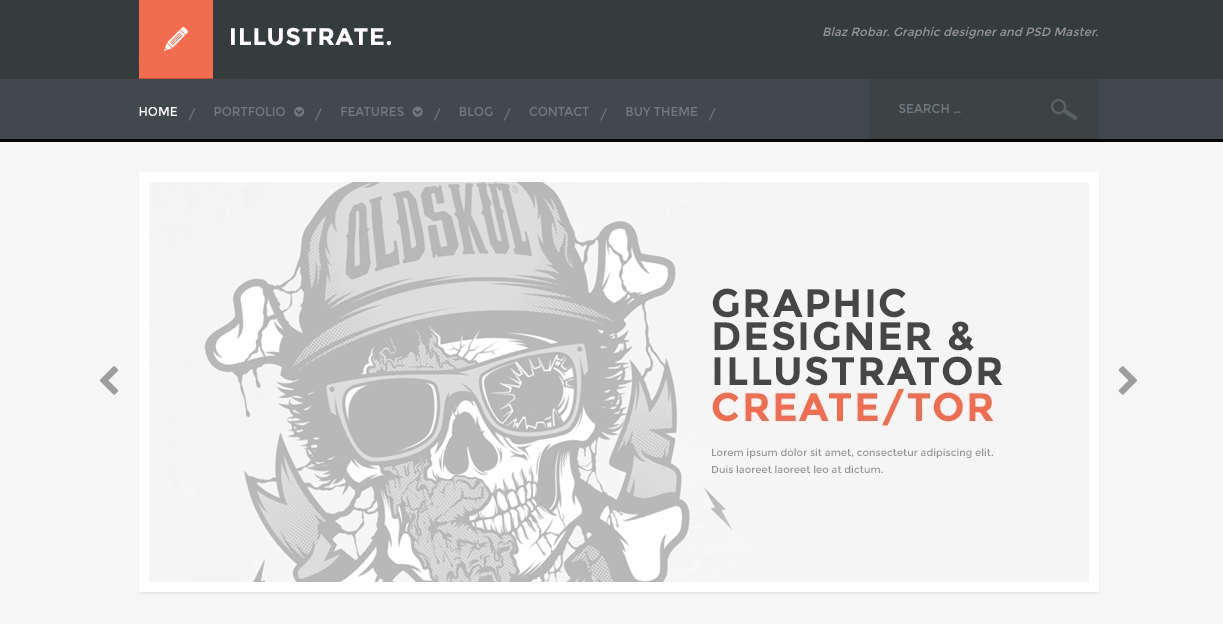
Task: Open the Features menu item
Action: [372, 112]
